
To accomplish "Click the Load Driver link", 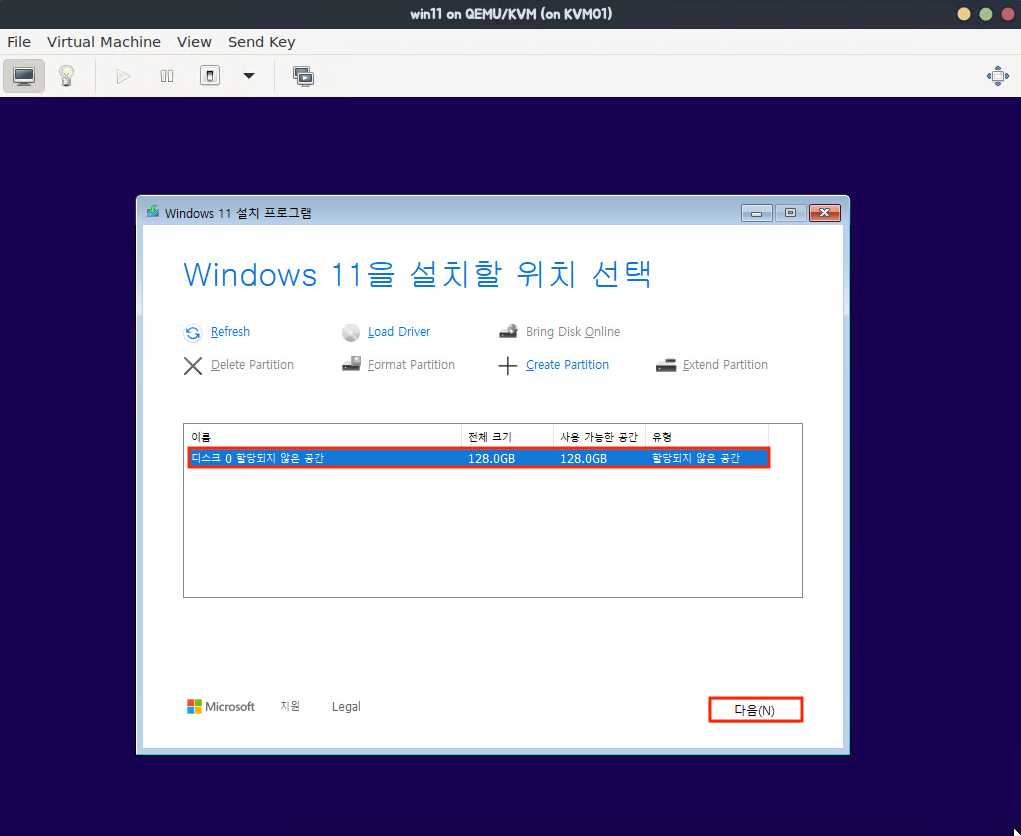I will pos(399,331).
